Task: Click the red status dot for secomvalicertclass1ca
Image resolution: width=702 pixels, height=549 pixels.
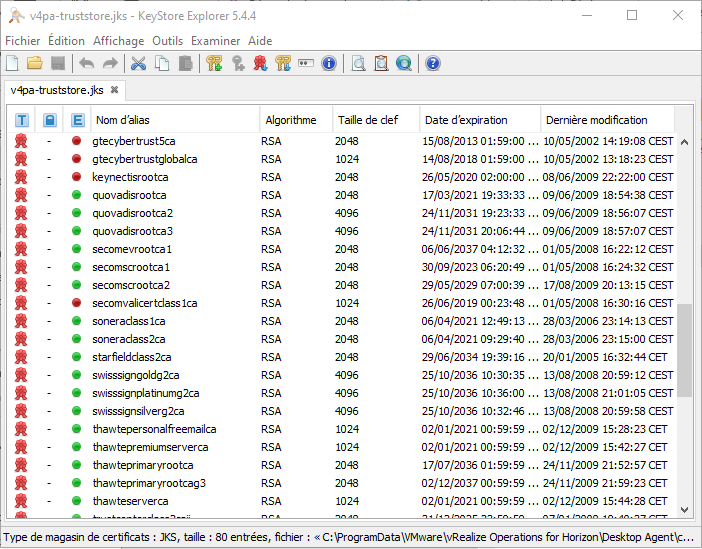Action: pyautogui.click(x=77, y=303)
